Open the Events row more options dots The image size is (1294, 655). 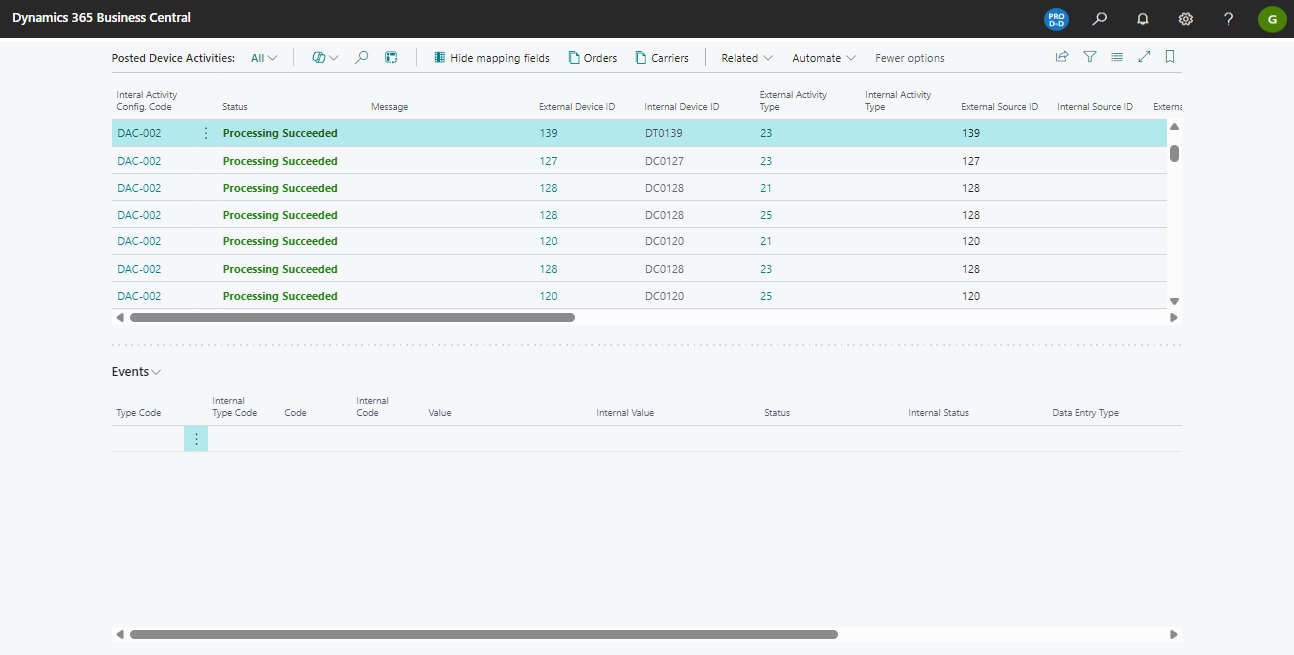tap(196, 439)
